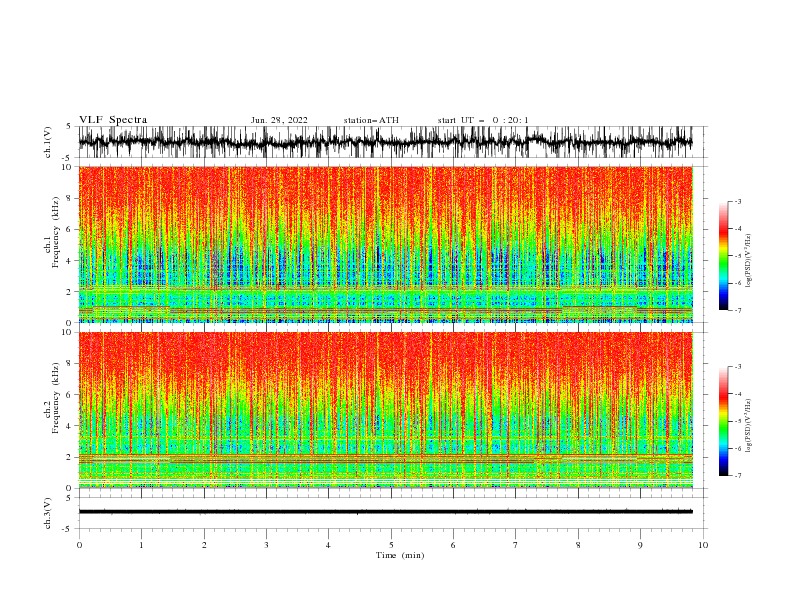Click the "Time (min)" axis title
Screen dimensions: 792x612
(400, 555)
